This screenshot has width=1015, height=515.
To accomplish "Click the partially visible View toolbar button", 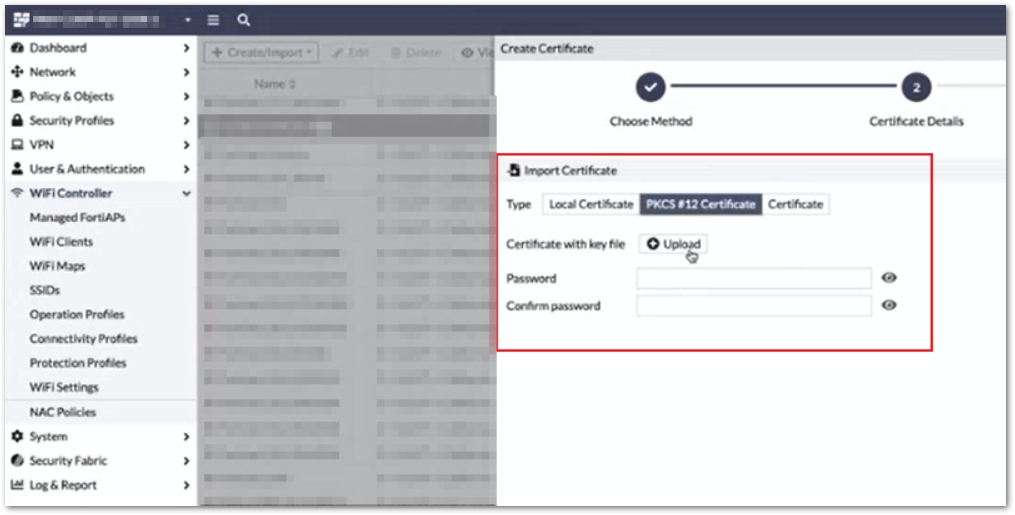I will [476, 53].
